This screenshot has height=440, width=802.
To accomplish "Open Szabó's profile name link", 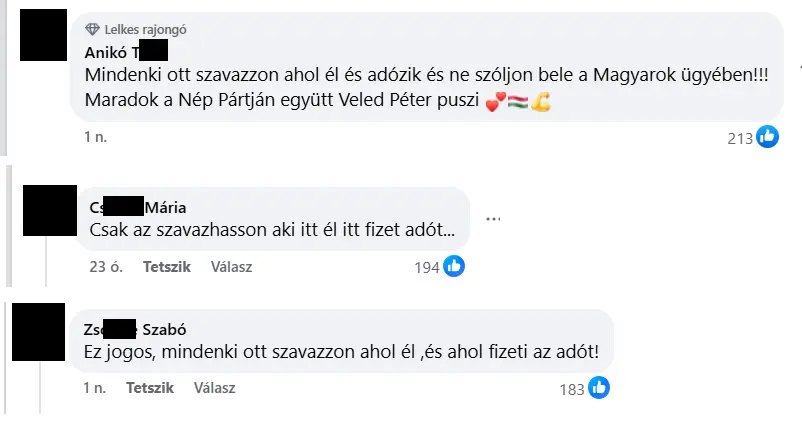I will [x=135, y=329].
